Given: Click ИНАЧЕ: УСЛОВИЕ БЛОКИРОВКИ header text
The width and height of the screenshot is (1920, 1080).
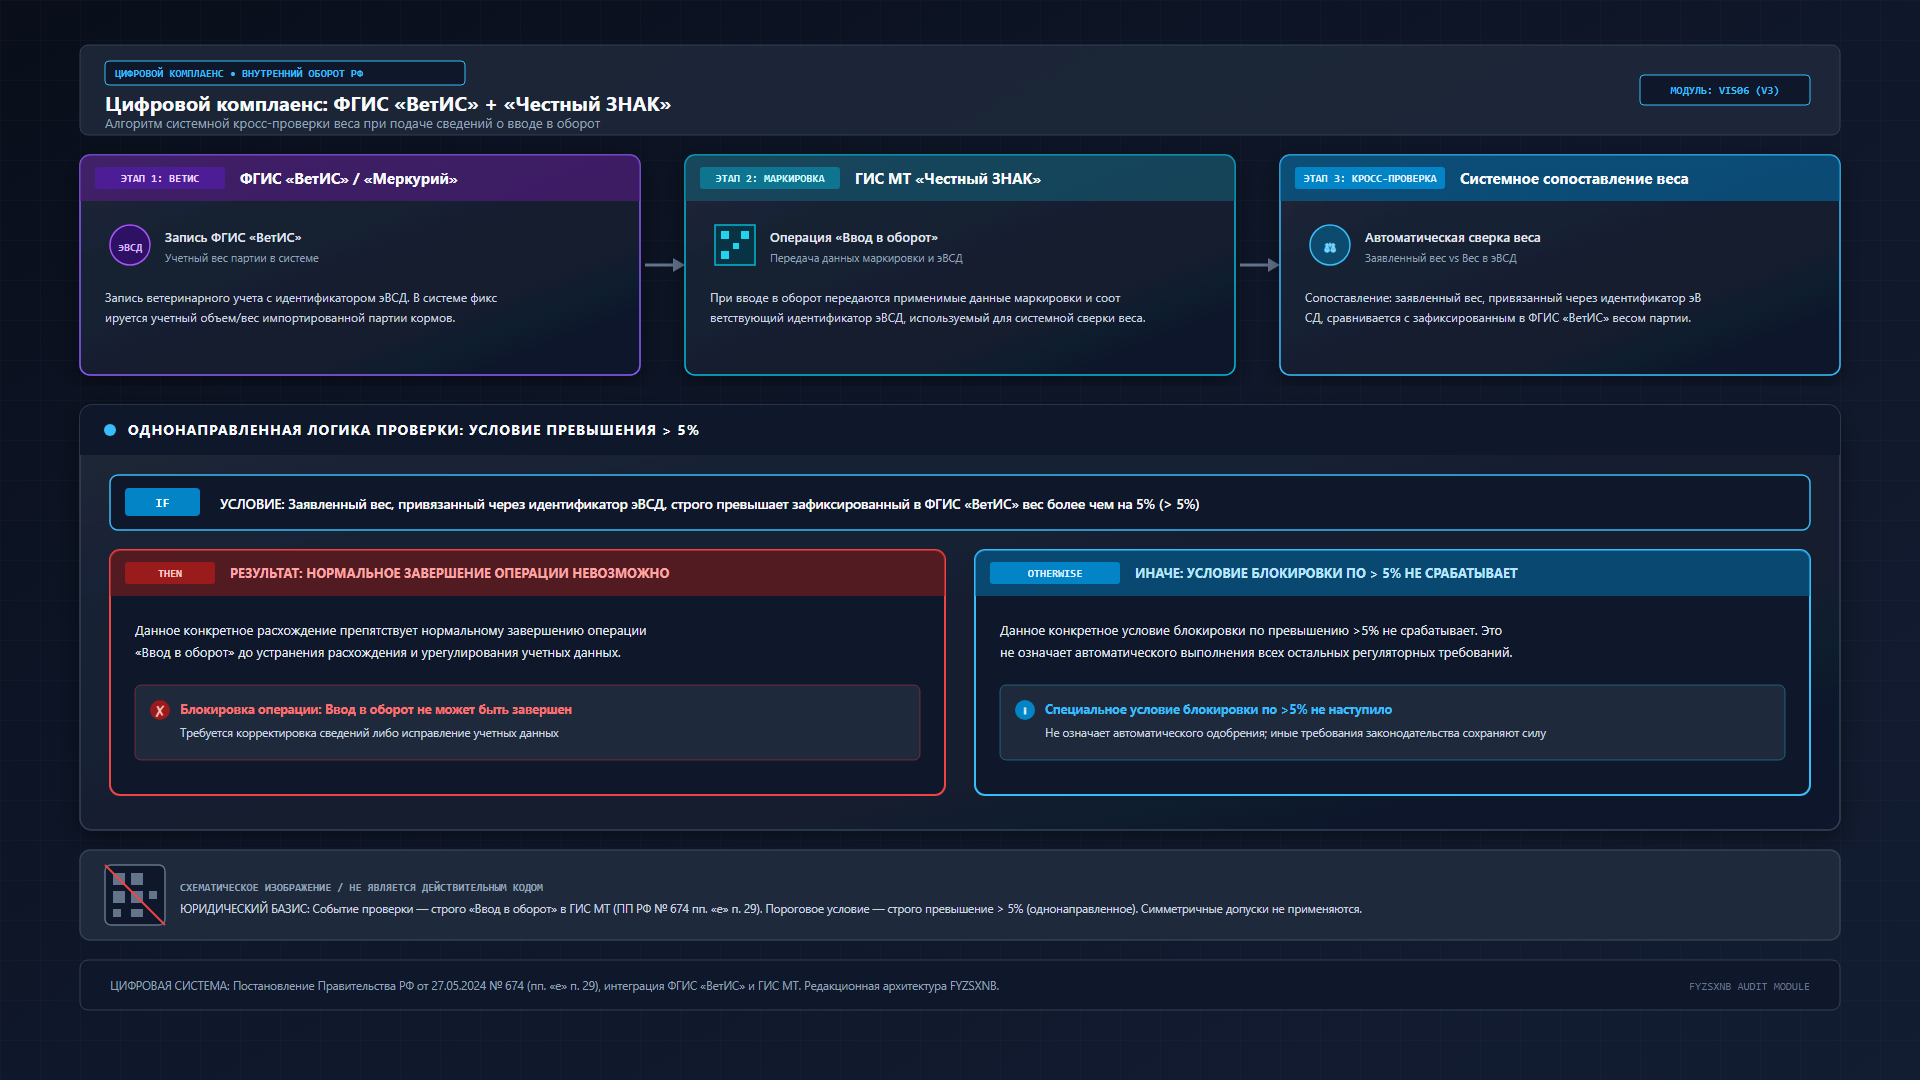Looking at the screenshot, I should [1326, 573].
